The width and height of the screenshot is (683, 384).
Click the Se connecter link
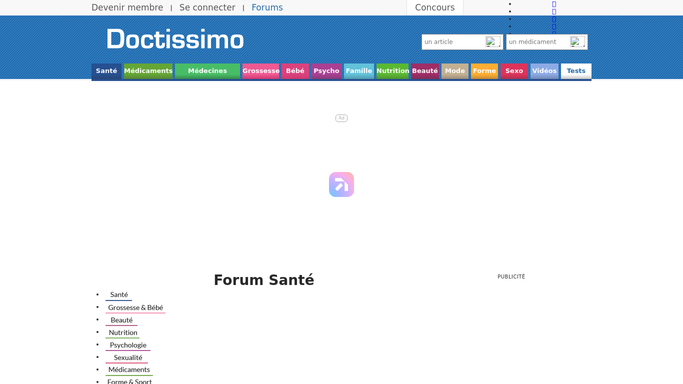pyautogui.click(x=207, y=7)
